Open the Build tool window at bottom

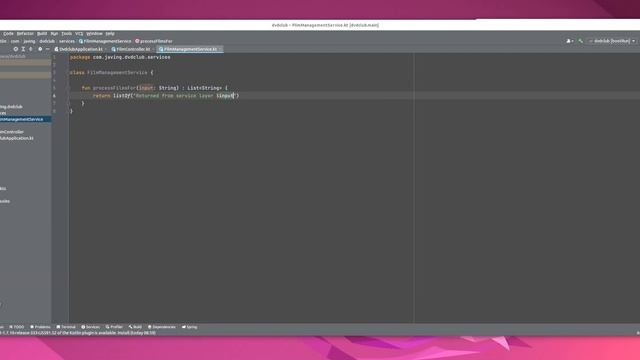pos(135,327)
